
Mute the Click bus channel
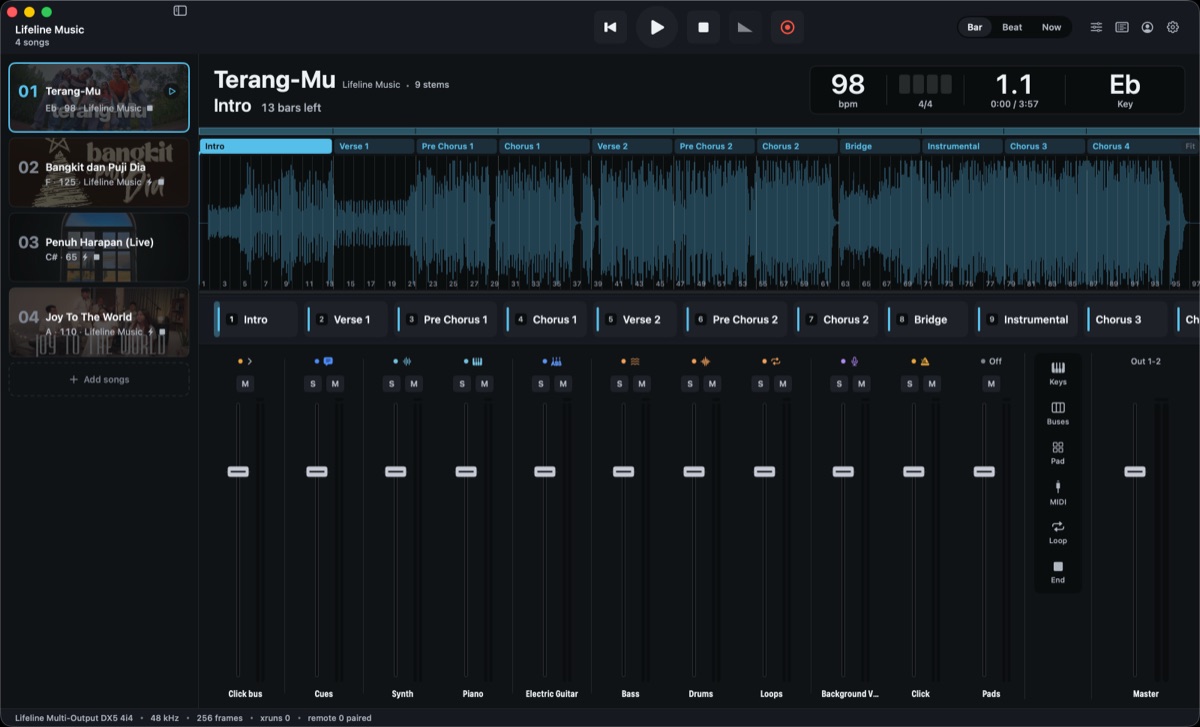(x=245, y=384)
